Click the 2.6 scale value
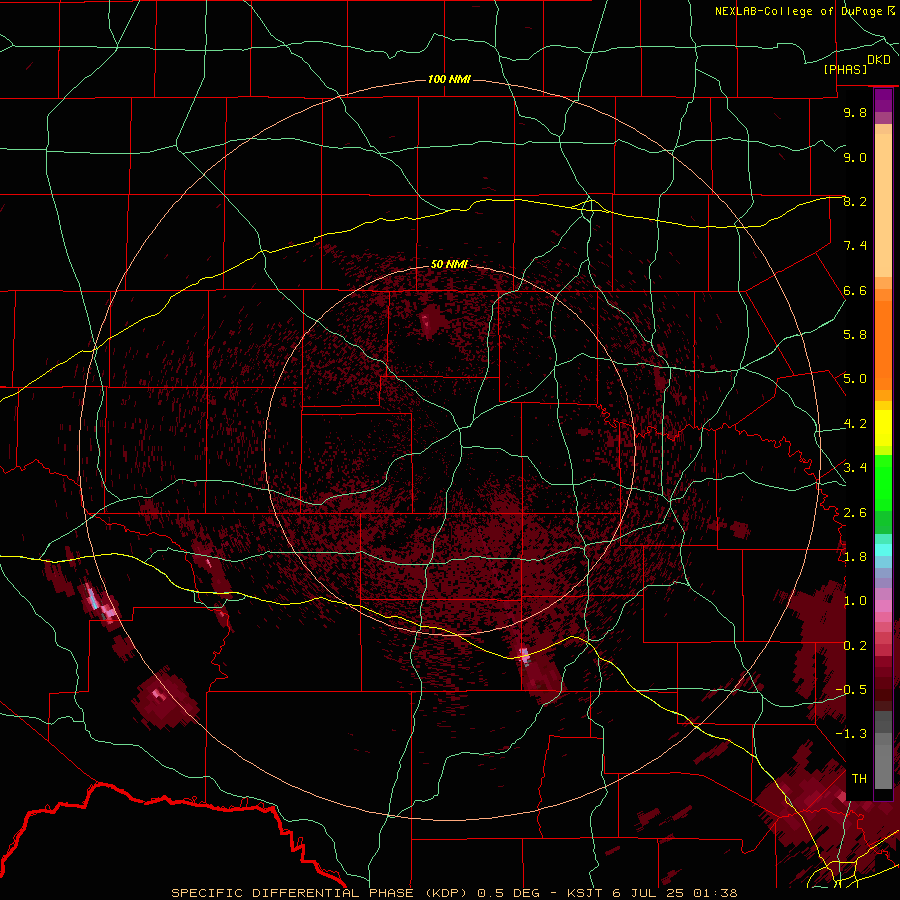The height and width of the screenshot is (900, 900). click(x=855, y=513)
